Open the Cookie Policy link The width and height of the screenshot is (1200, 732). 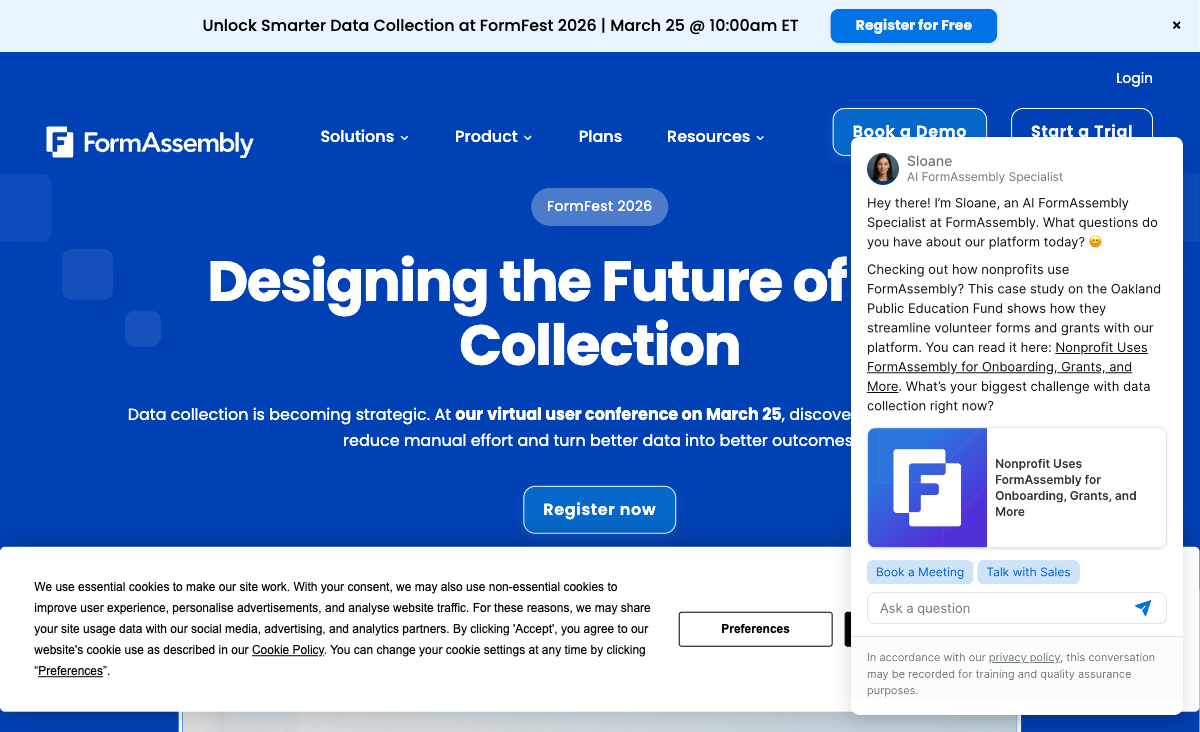(288, 650)
